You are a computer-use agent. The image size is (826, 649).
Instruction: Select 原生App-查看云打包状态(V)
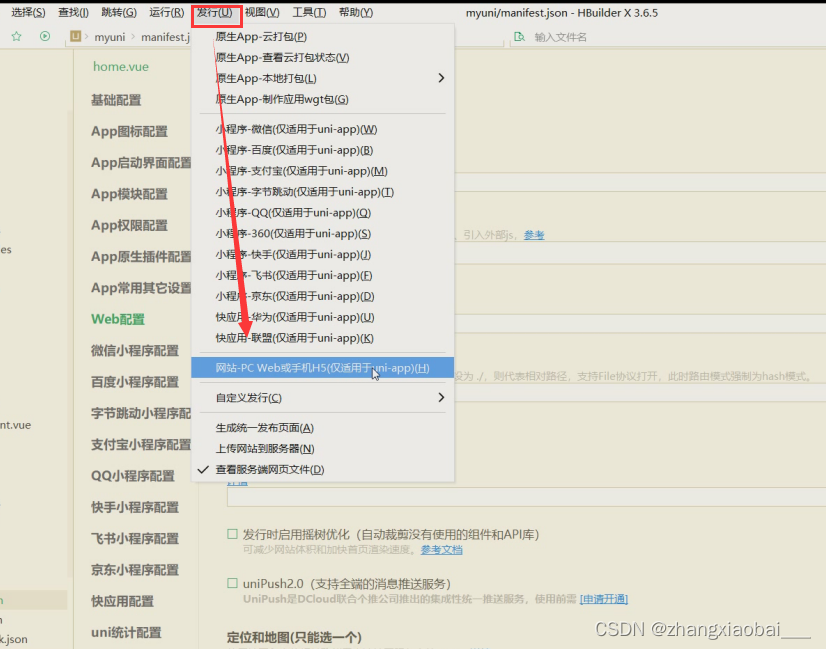pos(322,57)
